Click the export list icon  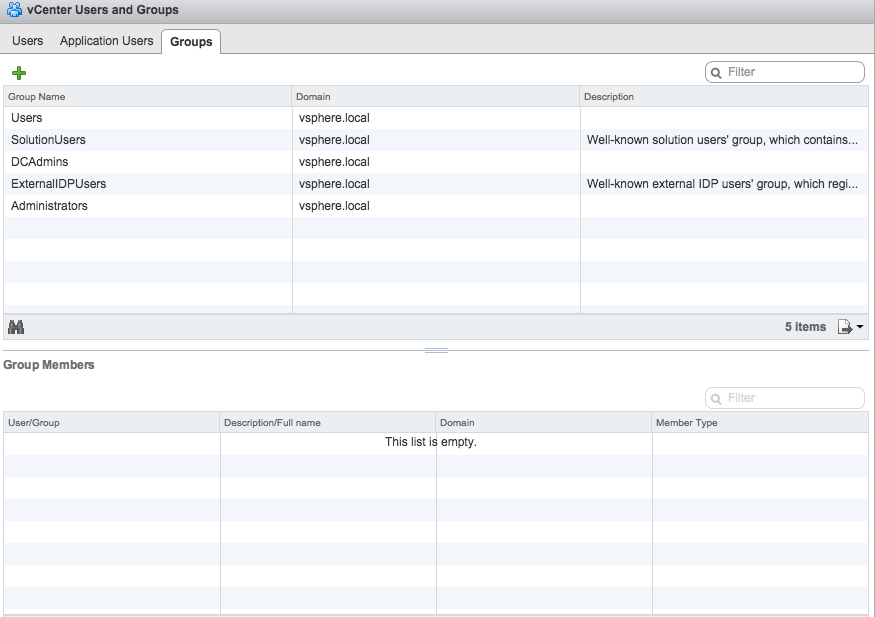tap(845, 327)
